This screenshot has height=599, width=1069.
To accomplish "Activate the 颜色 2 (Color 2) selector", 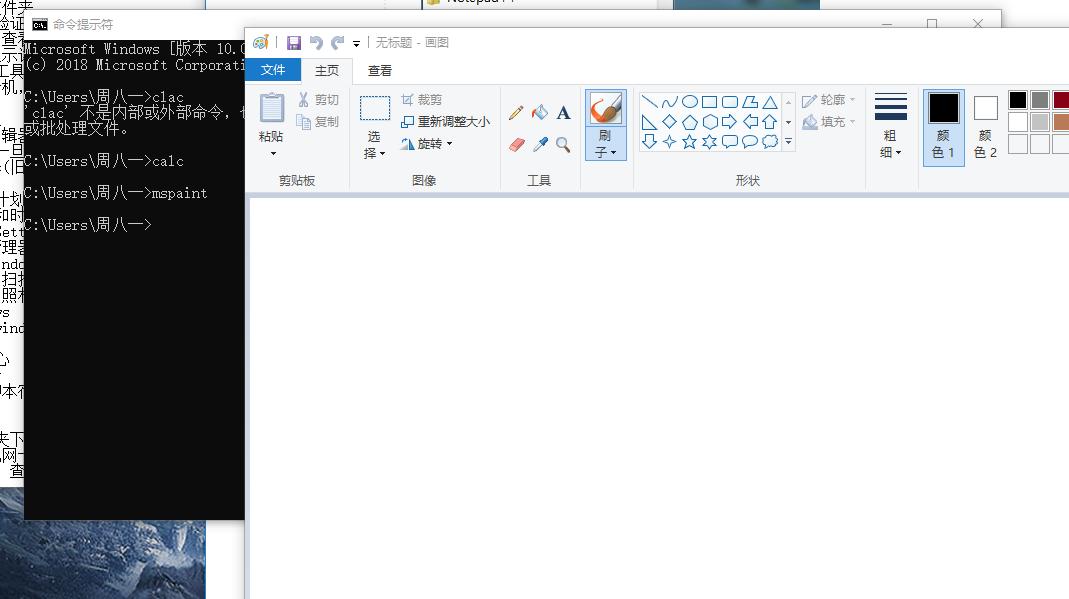I will 985,126.
